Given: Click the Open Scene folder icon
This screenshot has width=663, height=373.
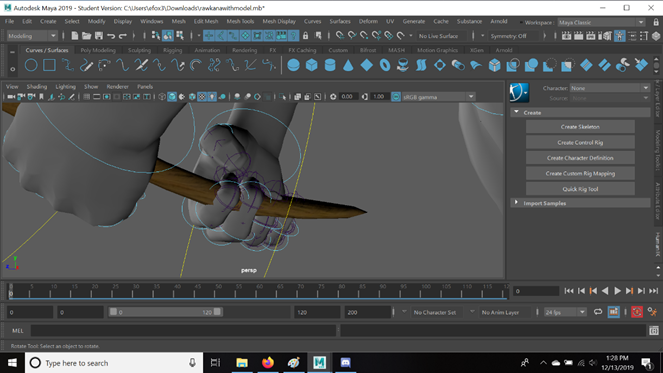Looking at the screenshot, I should [87, 36].
